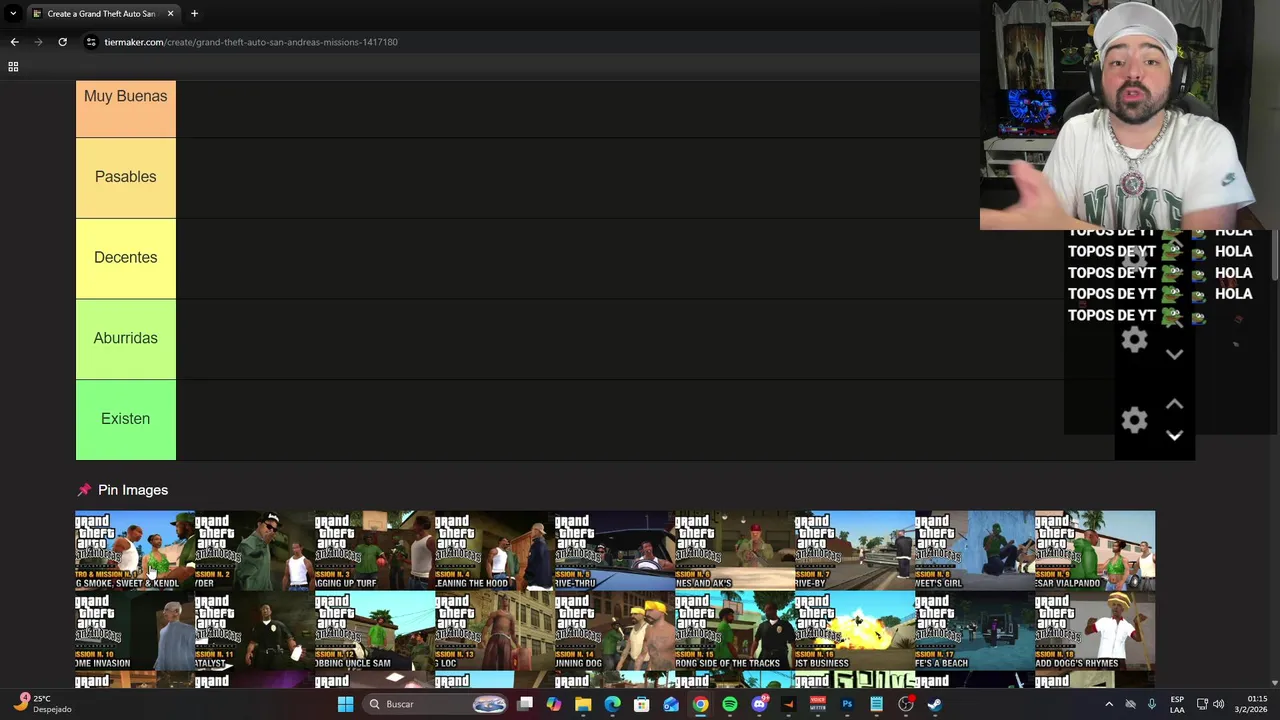
Task: Launch Copilot from the taskbar
Action: coord(554,704)
